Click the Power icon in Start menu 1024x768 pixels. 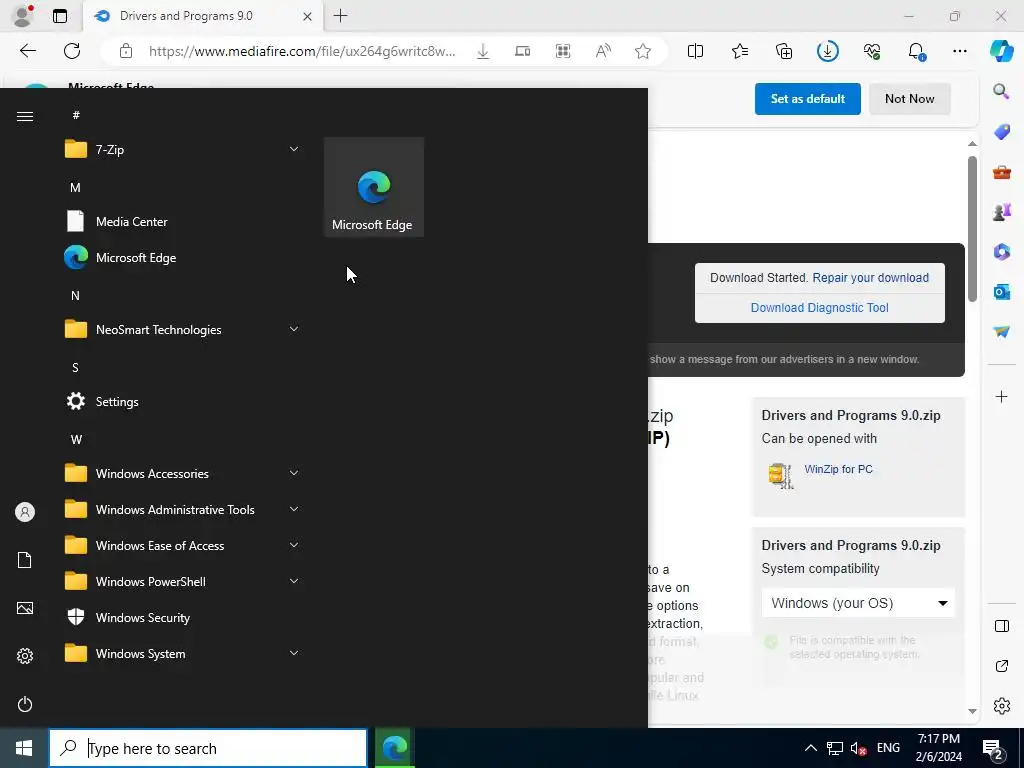pyautogui.click(x=25, y=704)
